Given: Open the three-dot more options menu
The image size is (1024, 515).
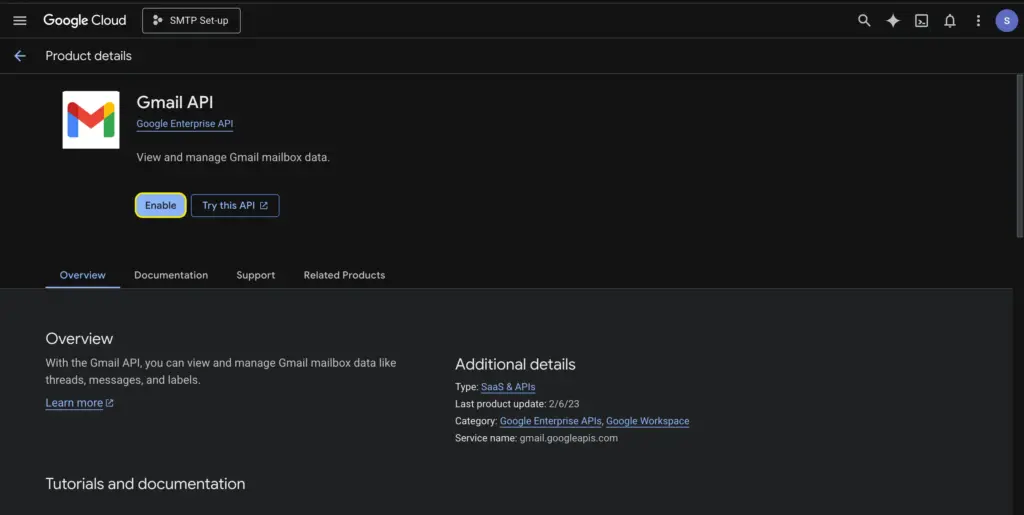Looking at the screenshot, I should (x=978, y=21).
